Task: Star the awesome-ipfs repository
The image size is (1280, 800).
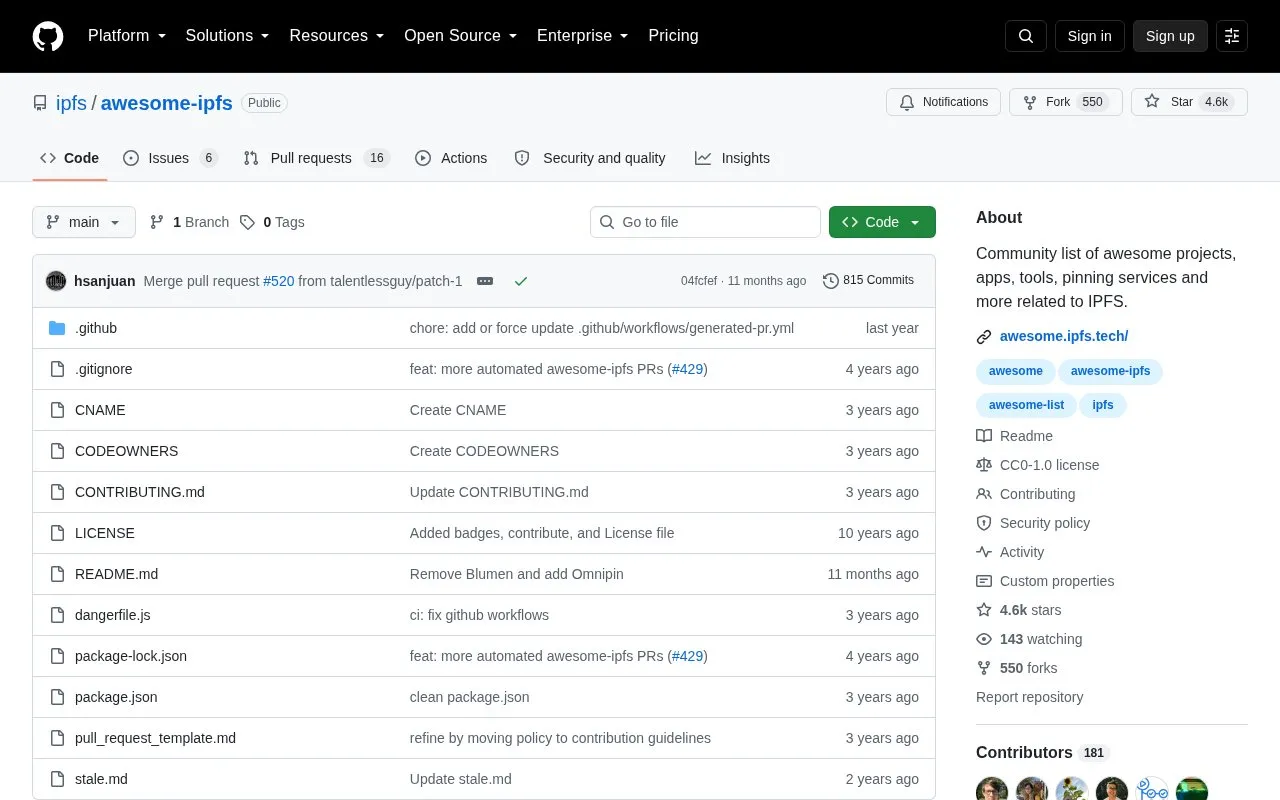Action: point(1189,102)
